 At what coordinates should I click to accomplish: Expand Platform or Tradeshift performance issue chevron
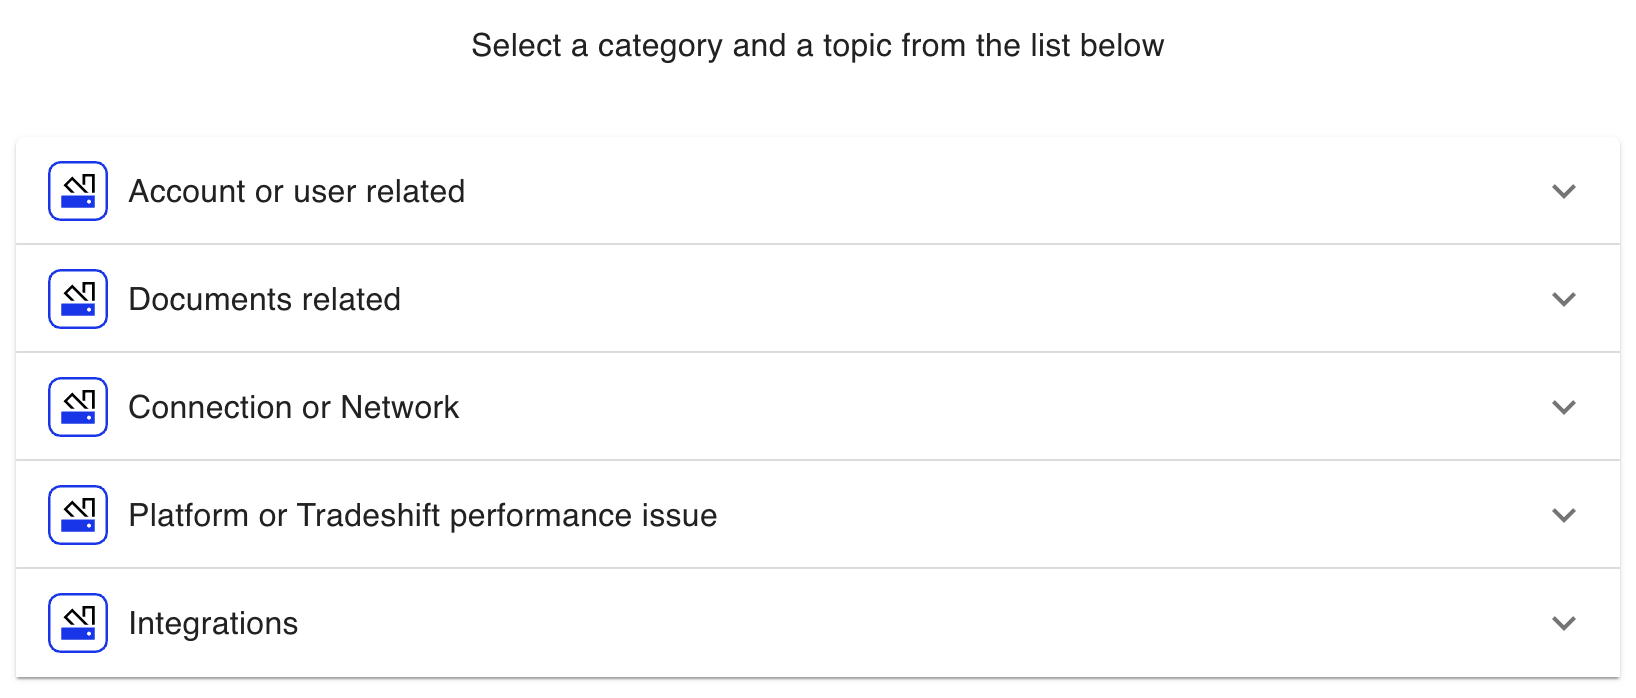coord(1564,515)
